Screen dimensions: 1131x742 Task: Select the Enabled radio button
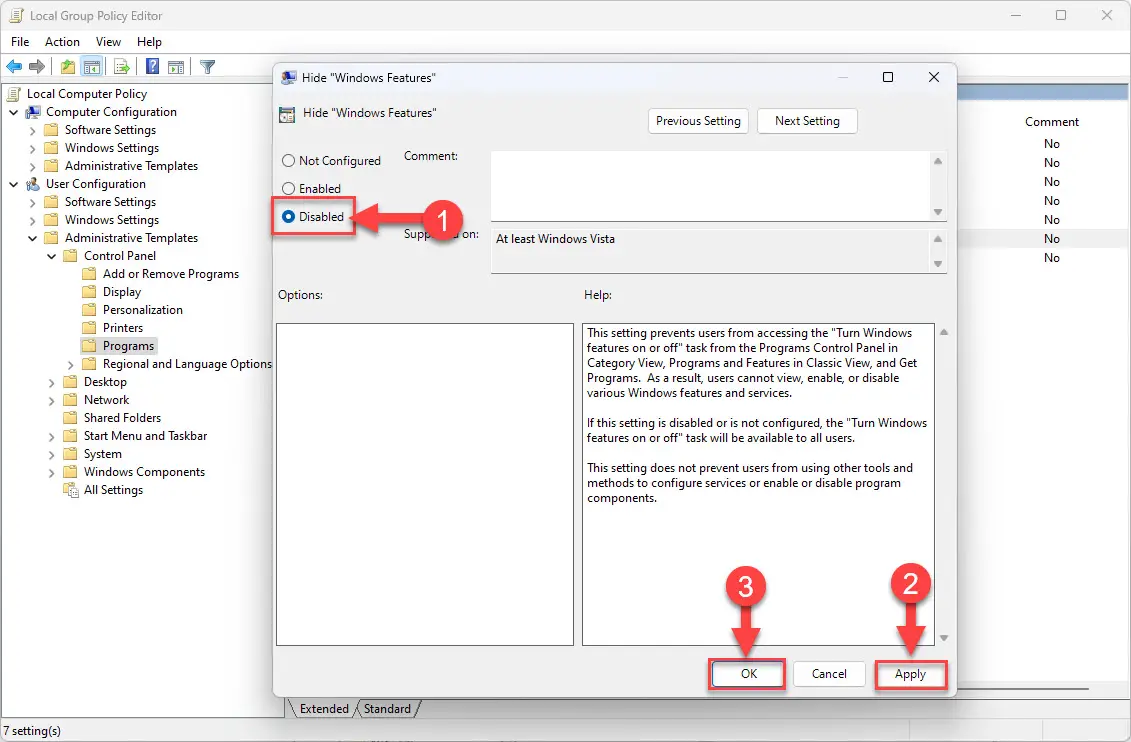[289, 188]
